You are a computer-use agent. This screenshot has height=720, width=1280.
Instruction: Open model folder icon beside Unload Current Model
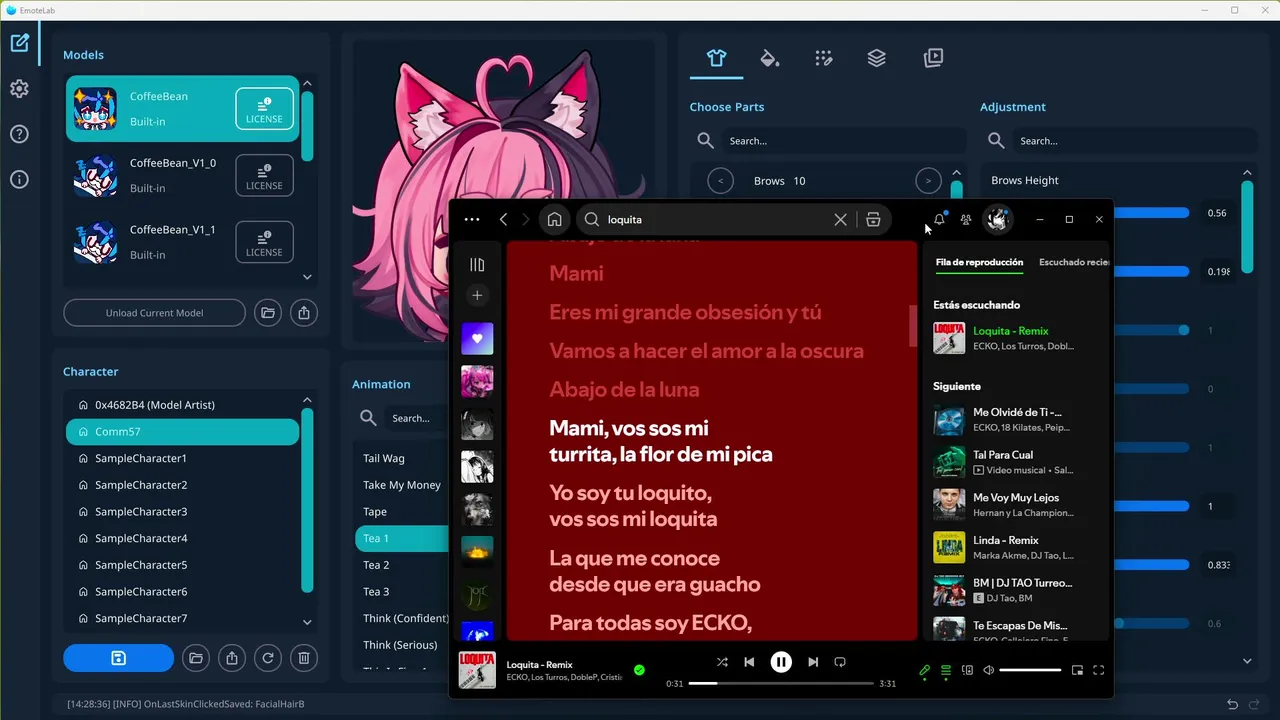click(268, 313)
